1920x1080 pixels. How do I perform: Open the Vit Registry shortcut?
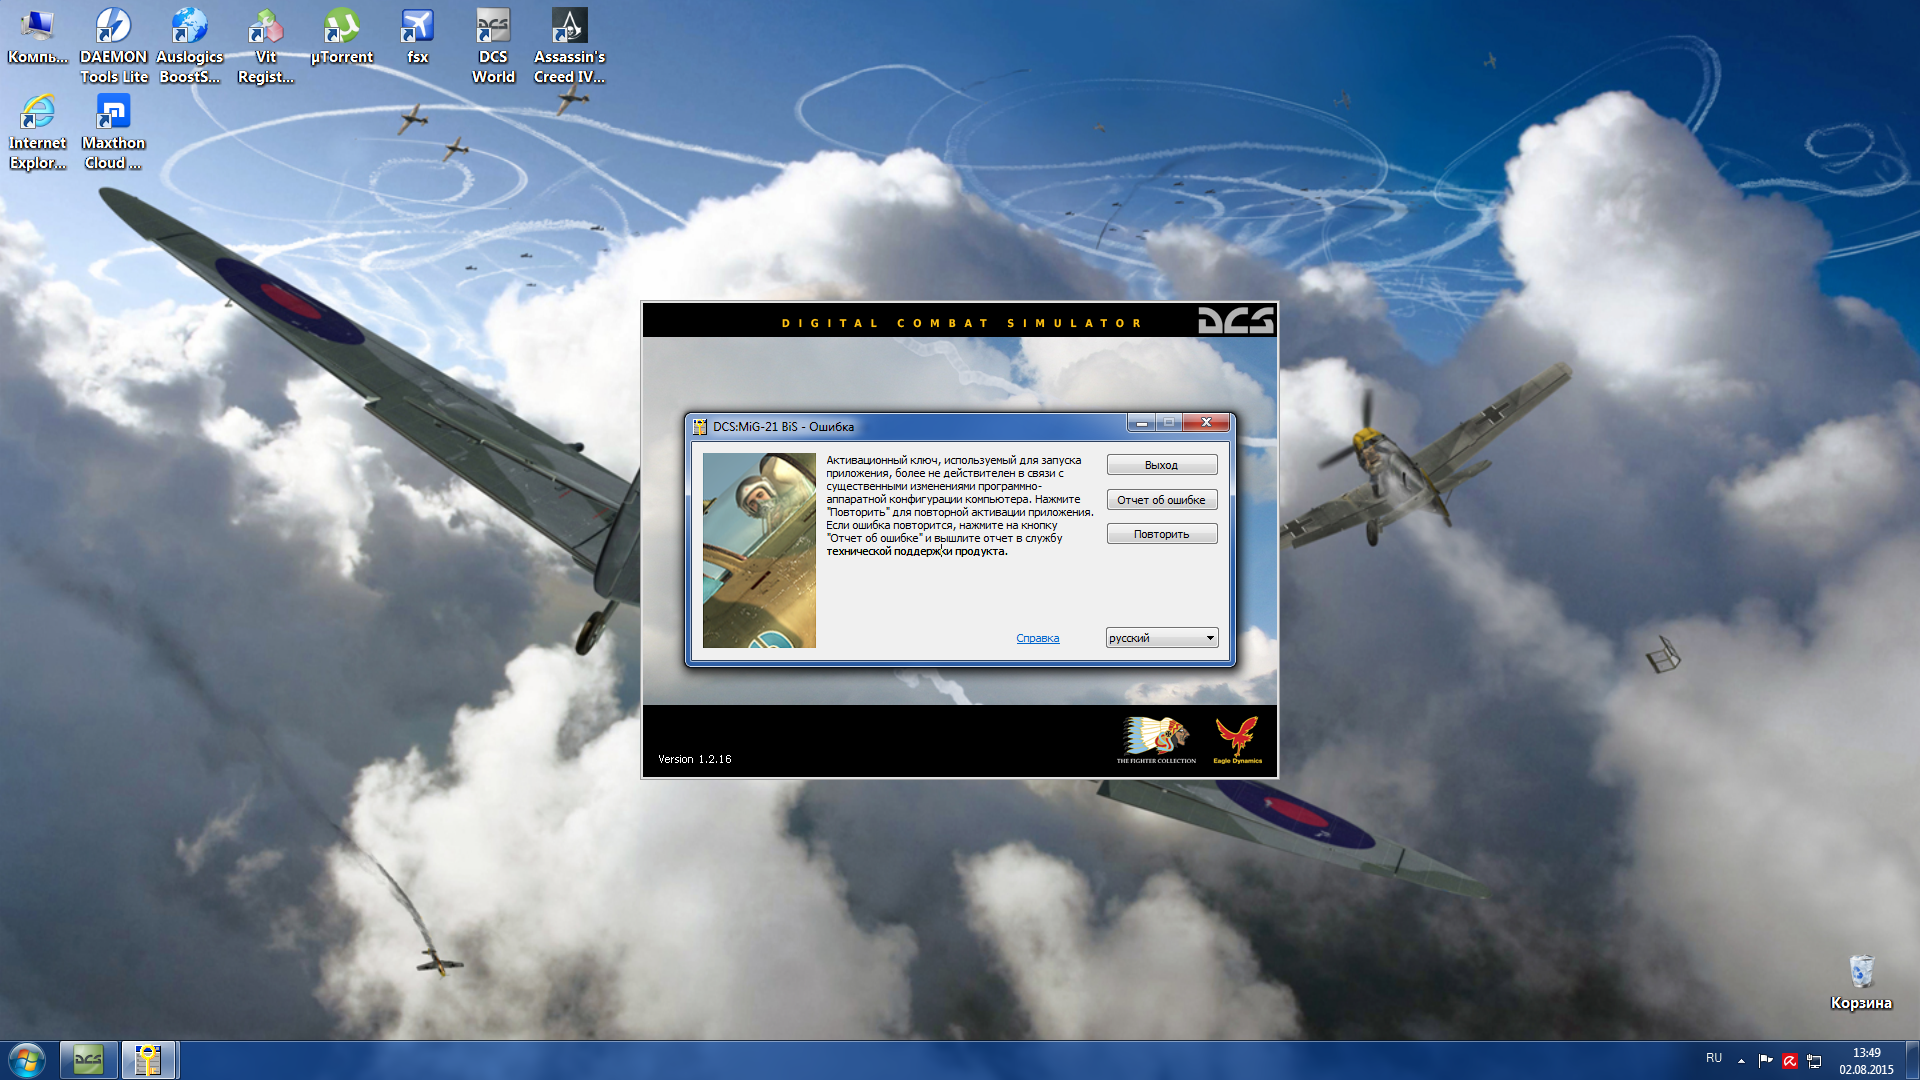(266, 46)
